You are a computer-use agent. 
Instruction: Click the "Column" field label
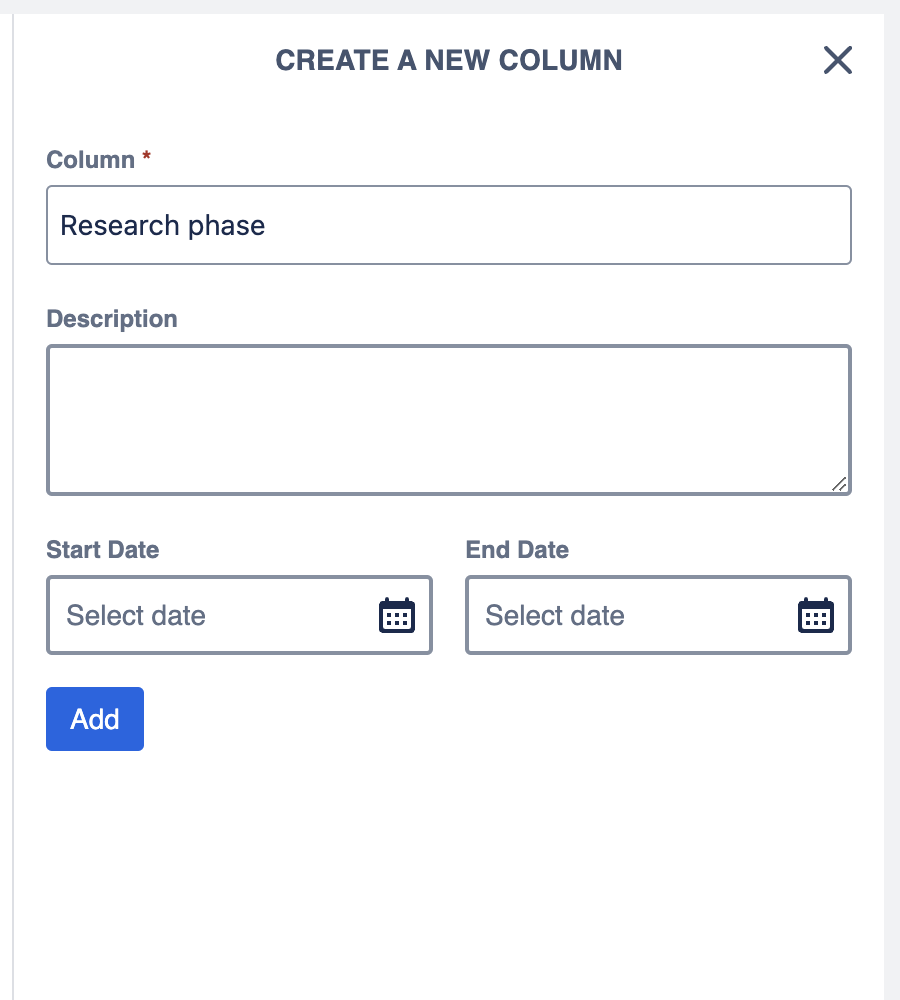pyautogui.click(x=90, y=160)
